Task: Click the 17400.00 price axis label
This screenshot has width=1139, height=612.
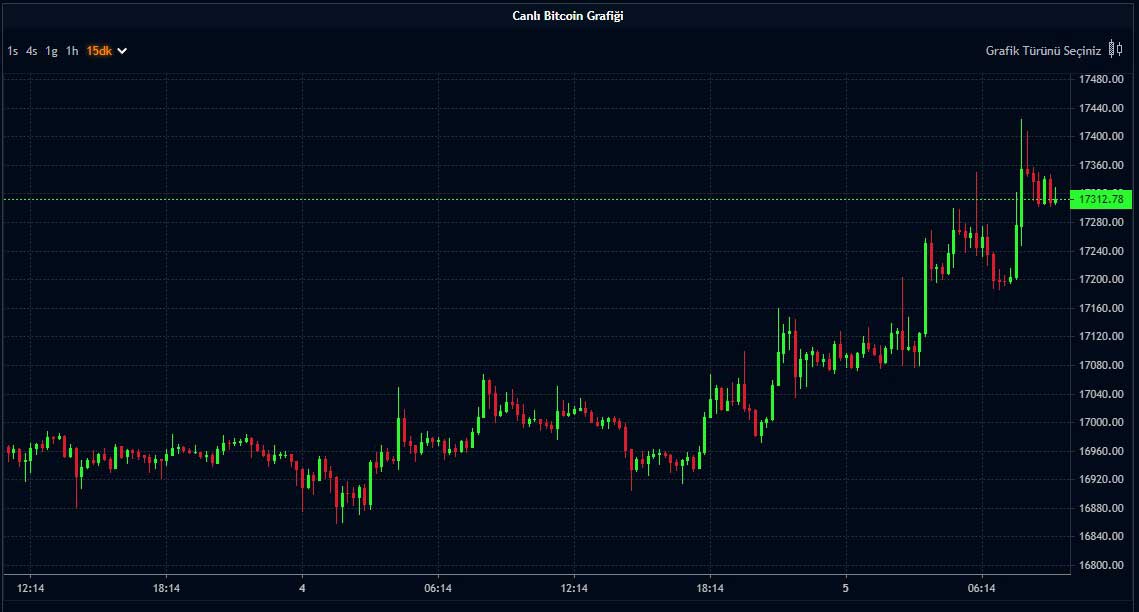Action: 1101,136
